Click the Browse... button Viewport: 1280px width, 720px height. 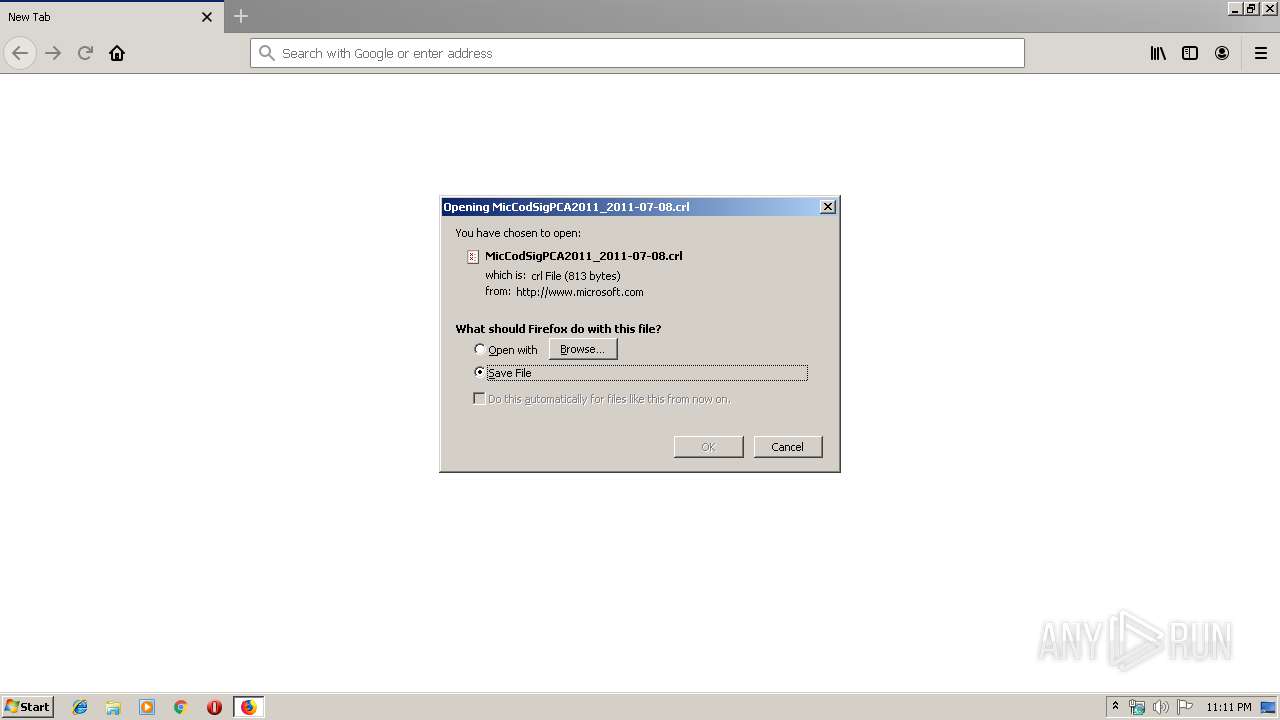583,349
